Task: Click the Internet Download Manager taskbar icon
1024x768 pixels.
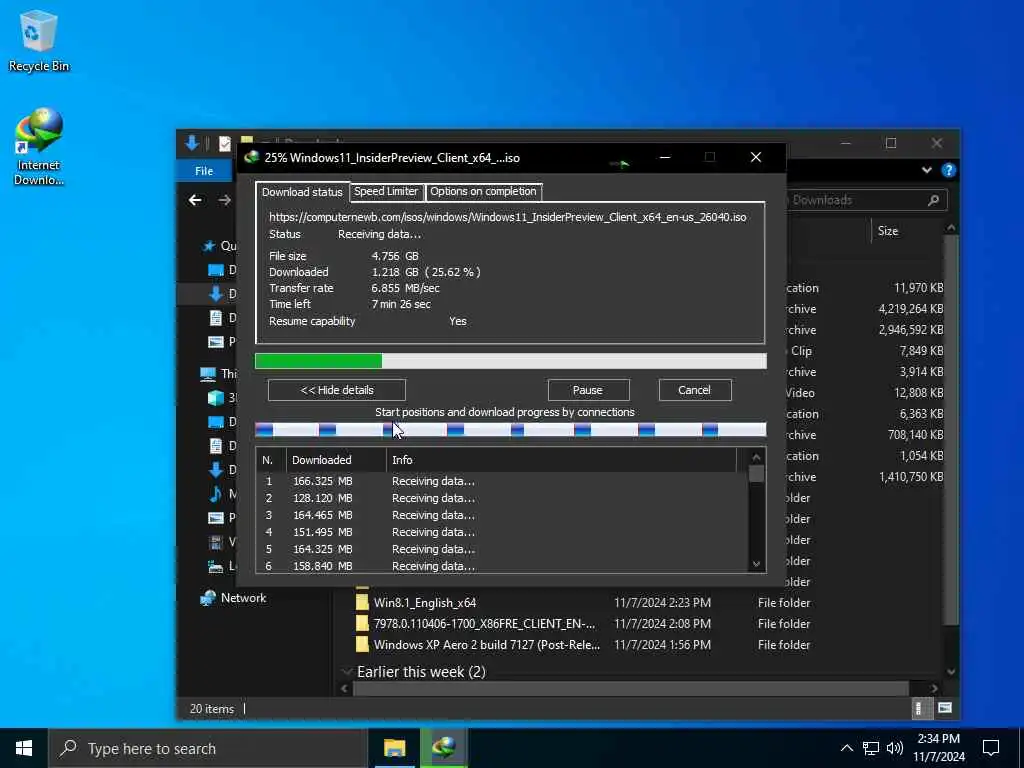Action: click(443, 748)
